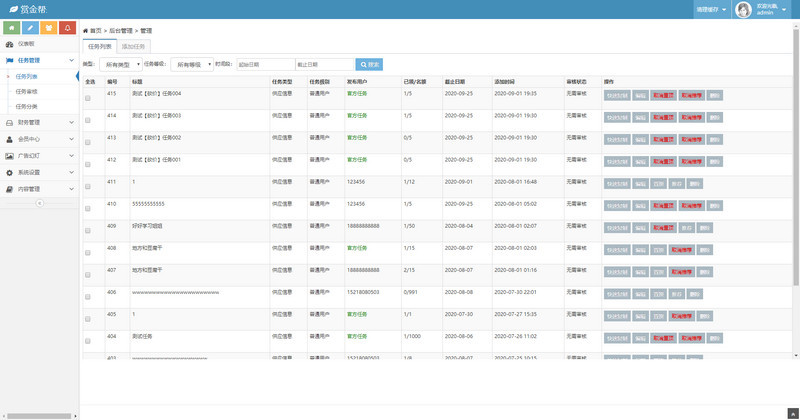Switch to the 任务列表 tab
Viewport: 800px width, 420px height.
pyautogui.click(x=99, y=46)
